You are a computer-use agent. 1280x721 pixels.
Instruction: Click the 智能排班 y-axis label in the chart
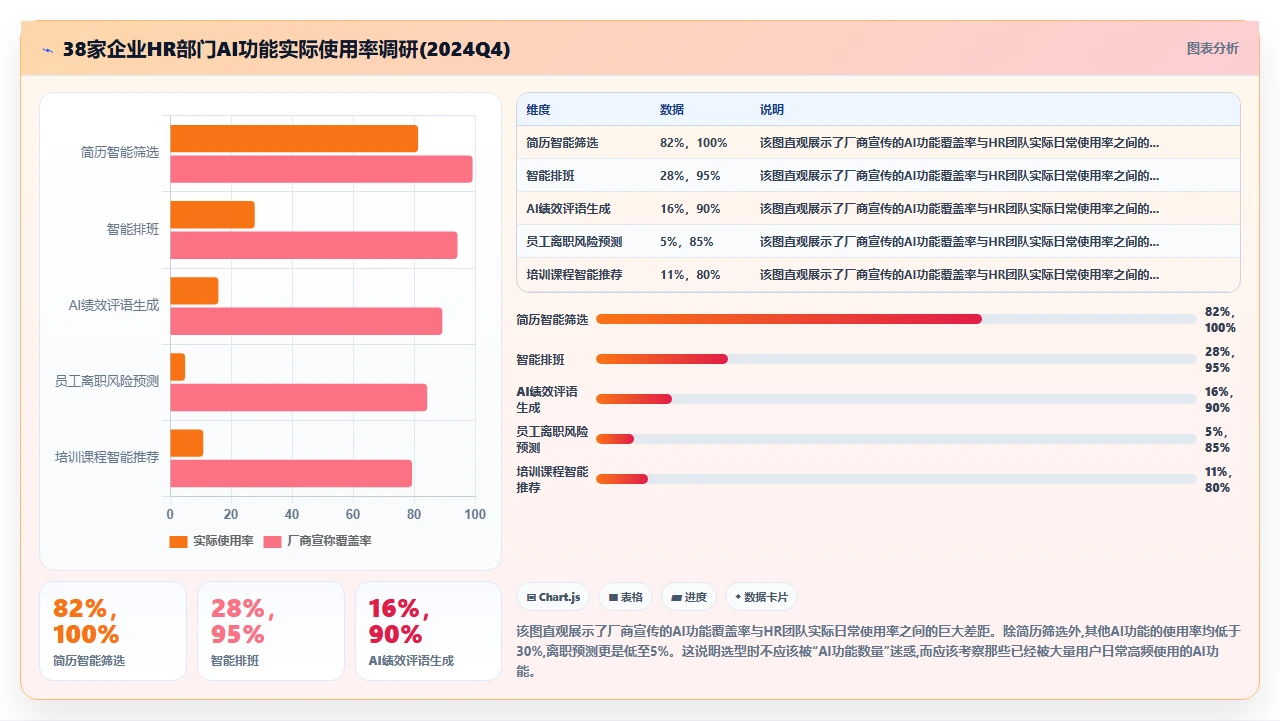tap(133, 229)
